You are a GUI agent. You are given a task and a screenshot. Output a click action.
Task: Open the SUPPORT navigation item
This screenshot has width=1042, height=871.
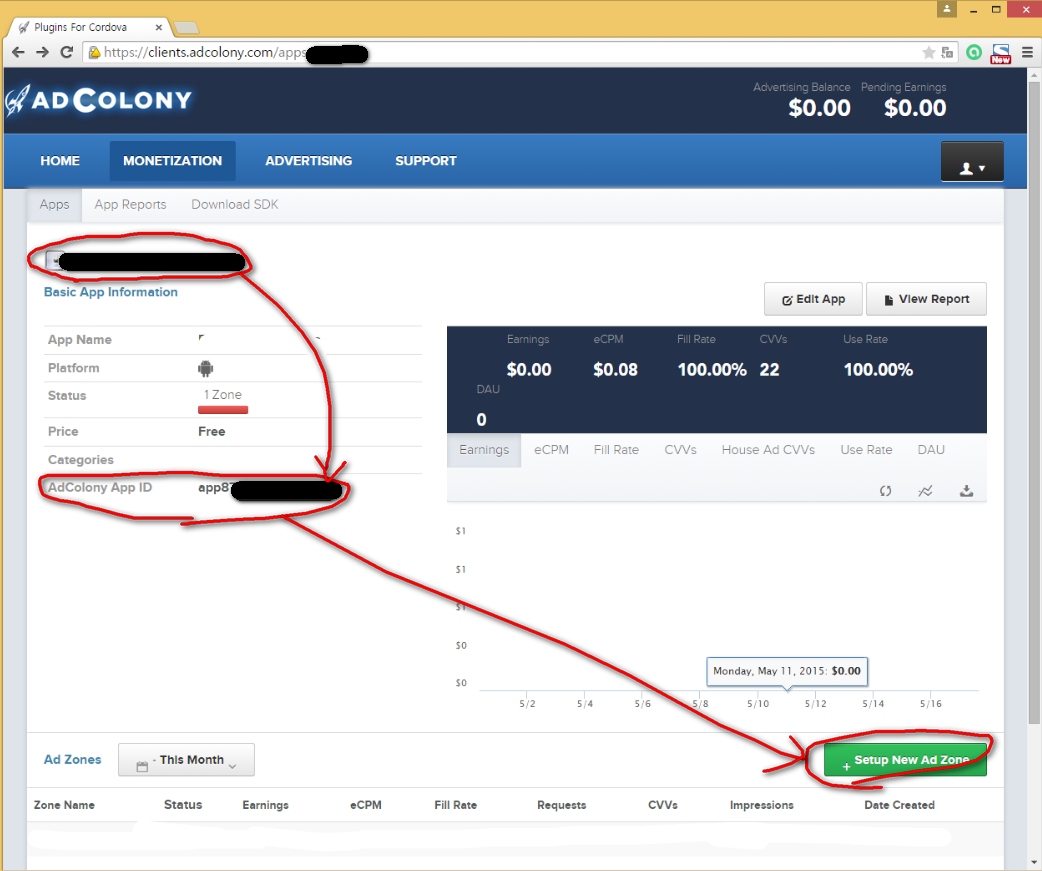tap(425, 161)
